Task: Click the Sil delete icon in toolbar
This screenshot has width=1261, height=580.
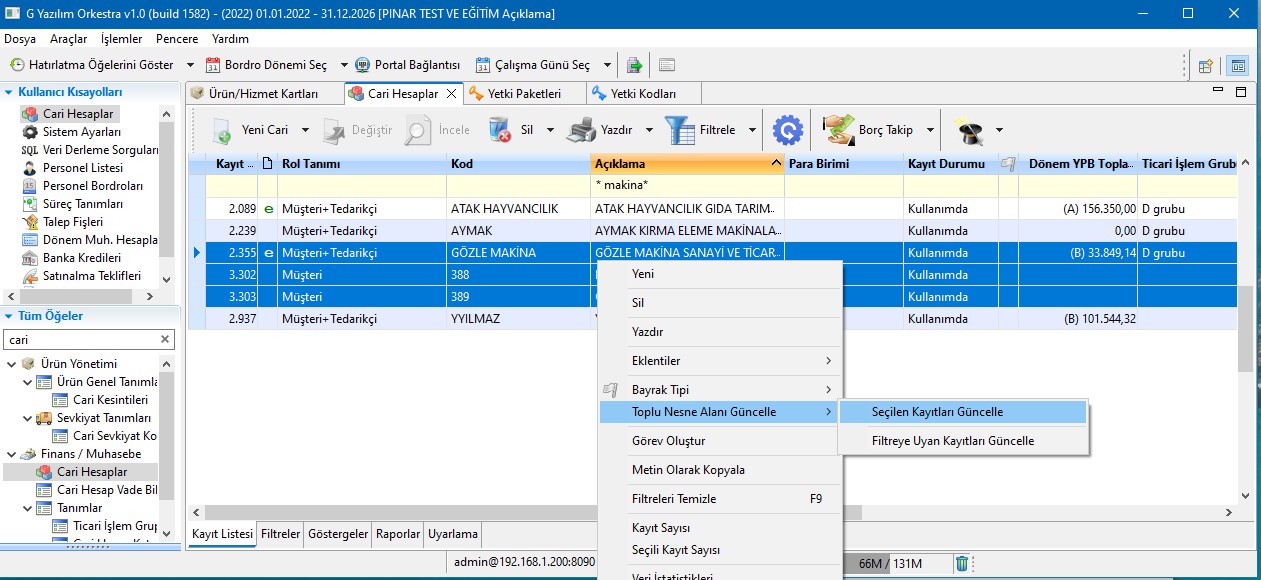Action: (x=500, y=131)
